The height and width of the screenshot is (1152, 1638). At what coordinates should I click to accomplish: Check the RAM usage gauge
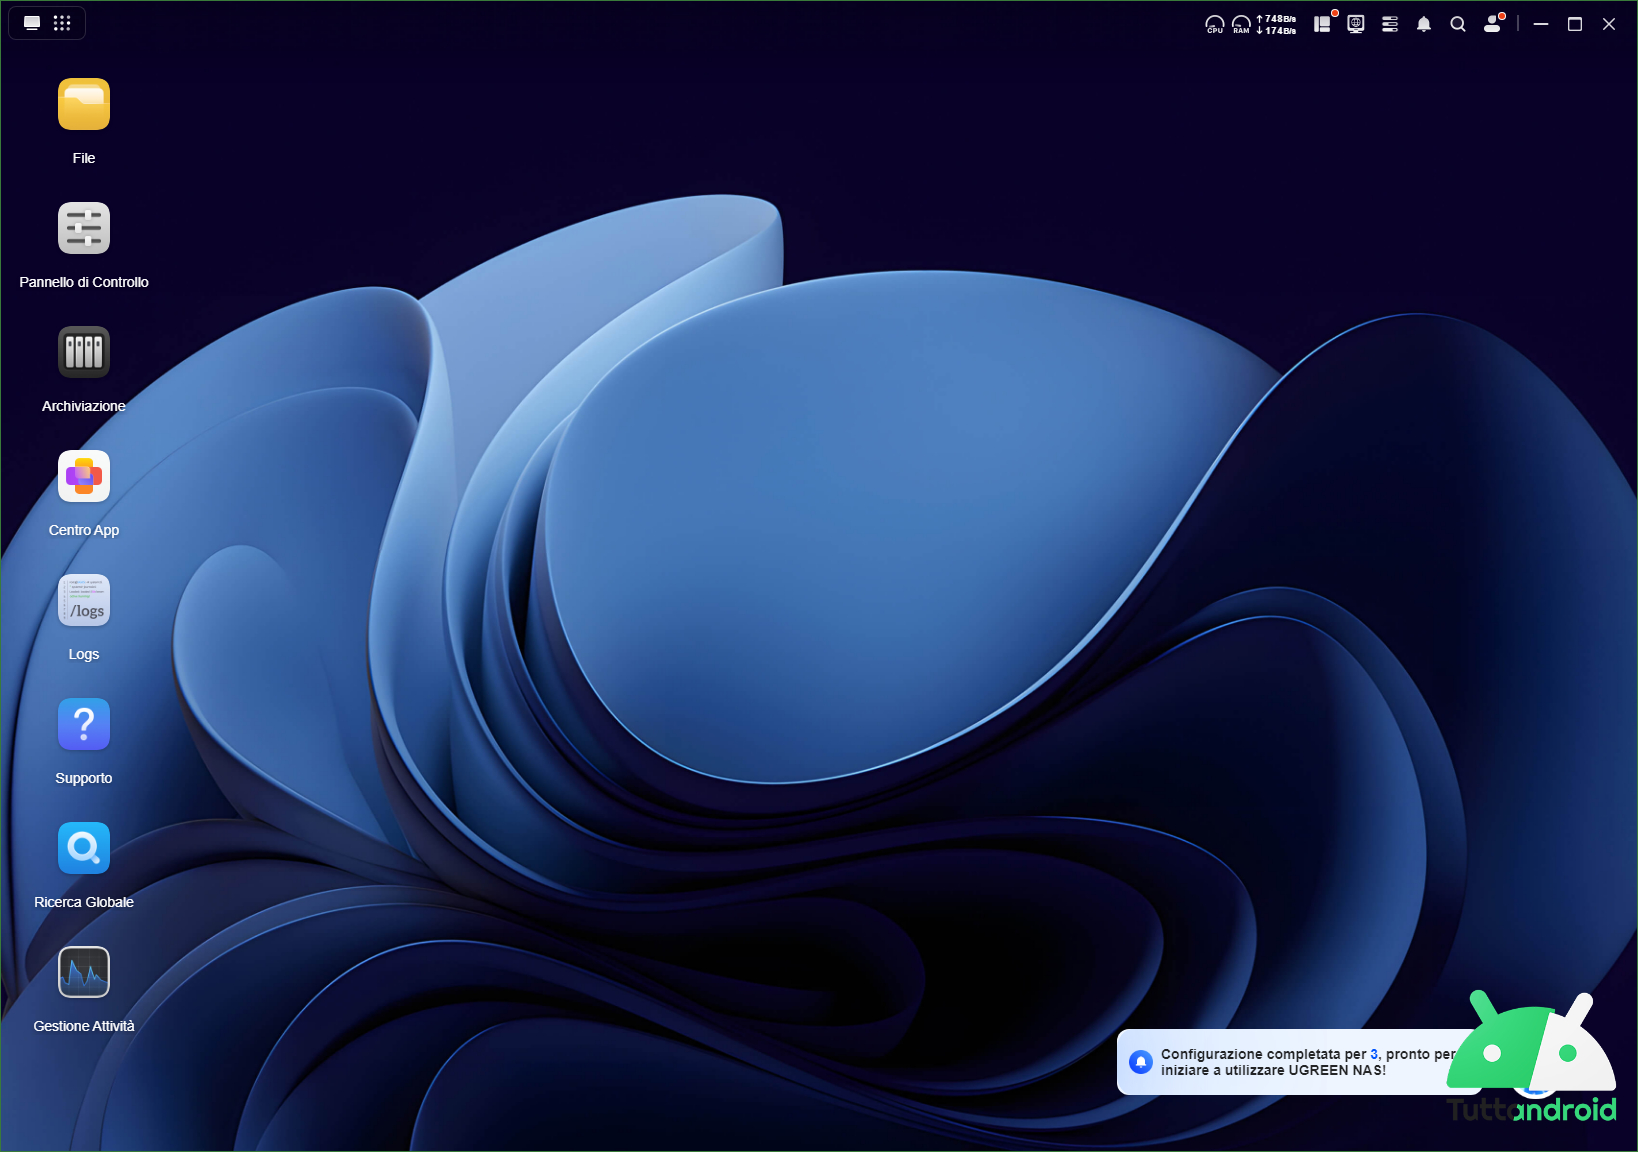coord(1241,24)
